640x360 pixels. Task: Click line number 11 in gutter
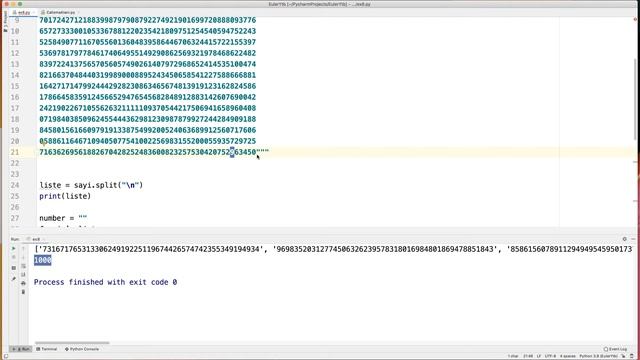tap(15, 42)
